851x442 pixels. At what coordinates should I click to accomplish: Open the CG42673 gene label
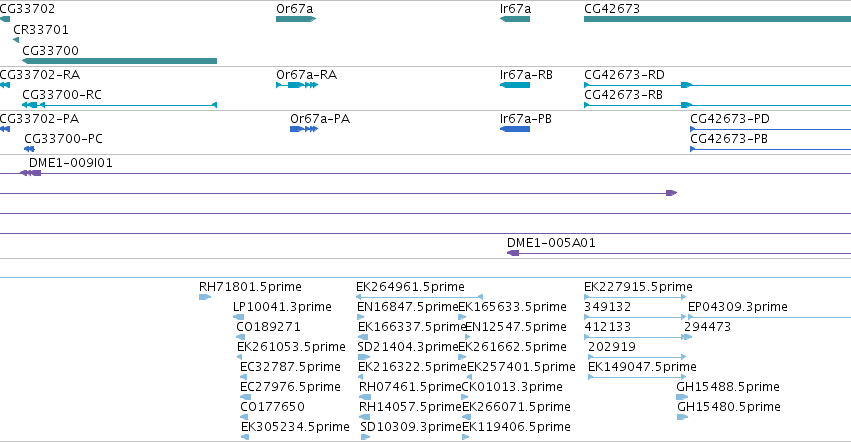(x=612, y=9)
